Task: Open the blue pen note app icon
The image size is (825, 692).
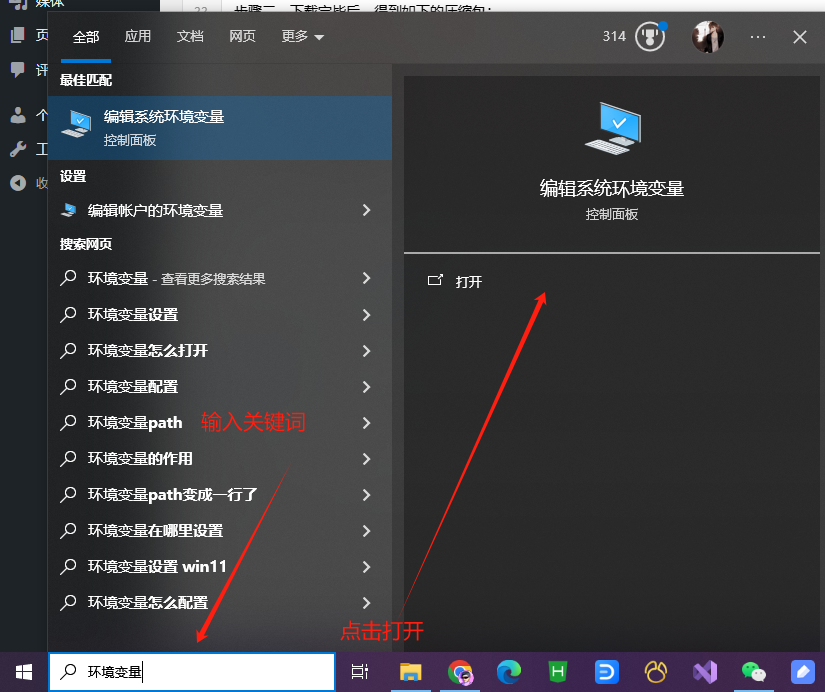Action: tap(803, 672)
